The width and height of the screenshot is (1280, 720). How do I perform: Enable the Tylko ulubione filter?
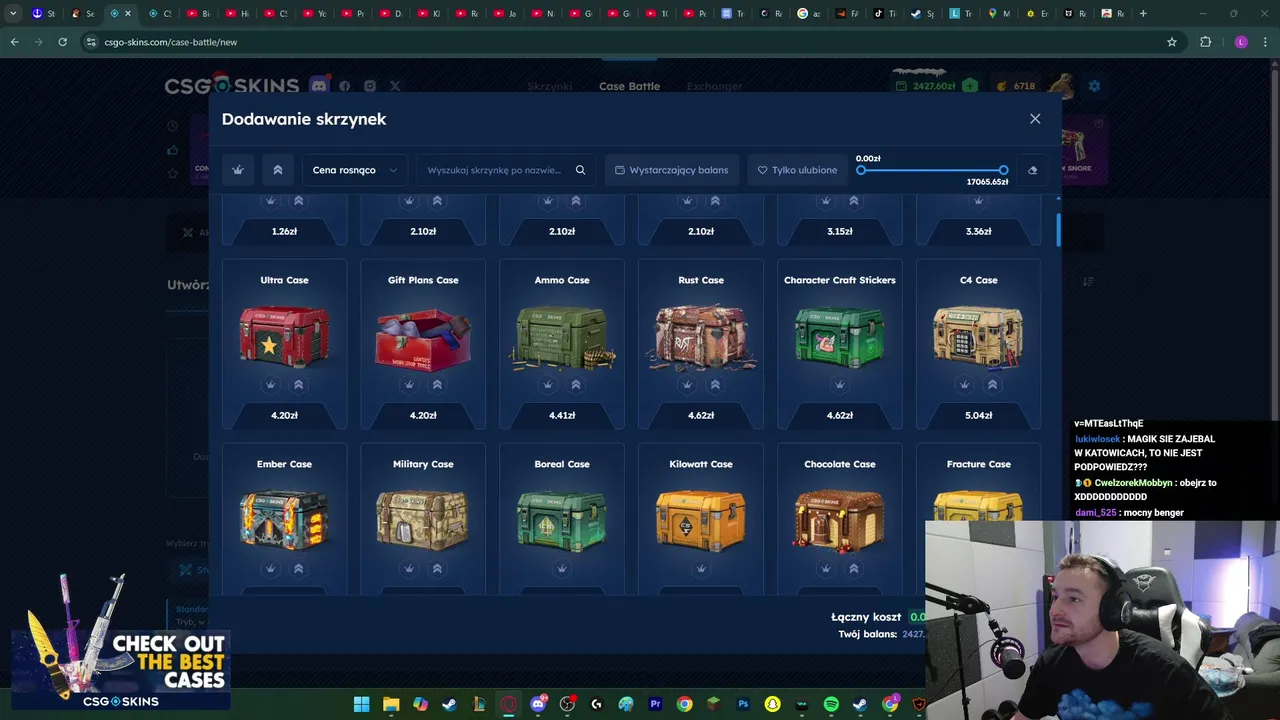tap(797, 170)
